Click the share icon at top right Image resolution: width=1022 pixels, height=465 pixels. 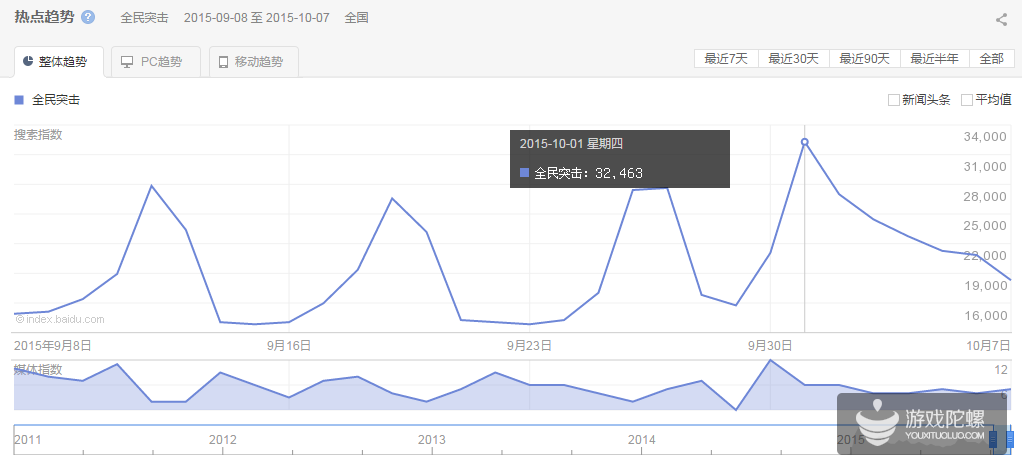pos(1001,19)
